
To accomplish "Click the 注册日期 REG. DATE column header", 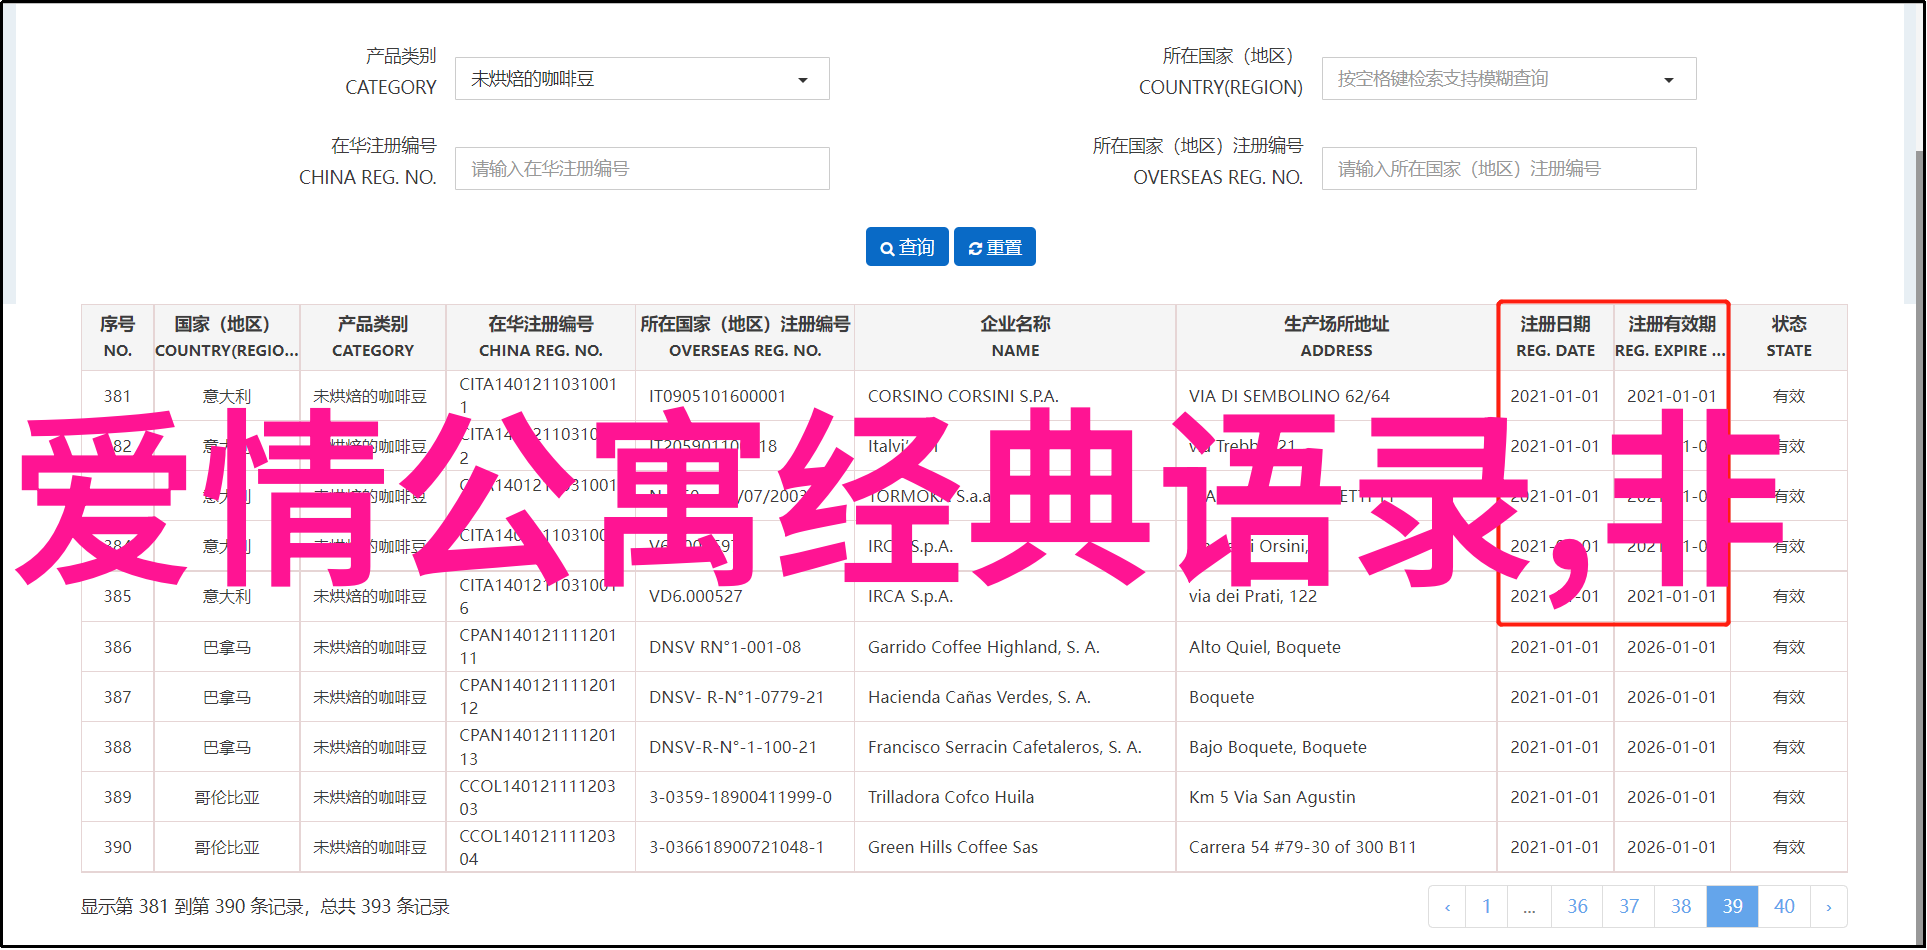I will click(1555, 337).
